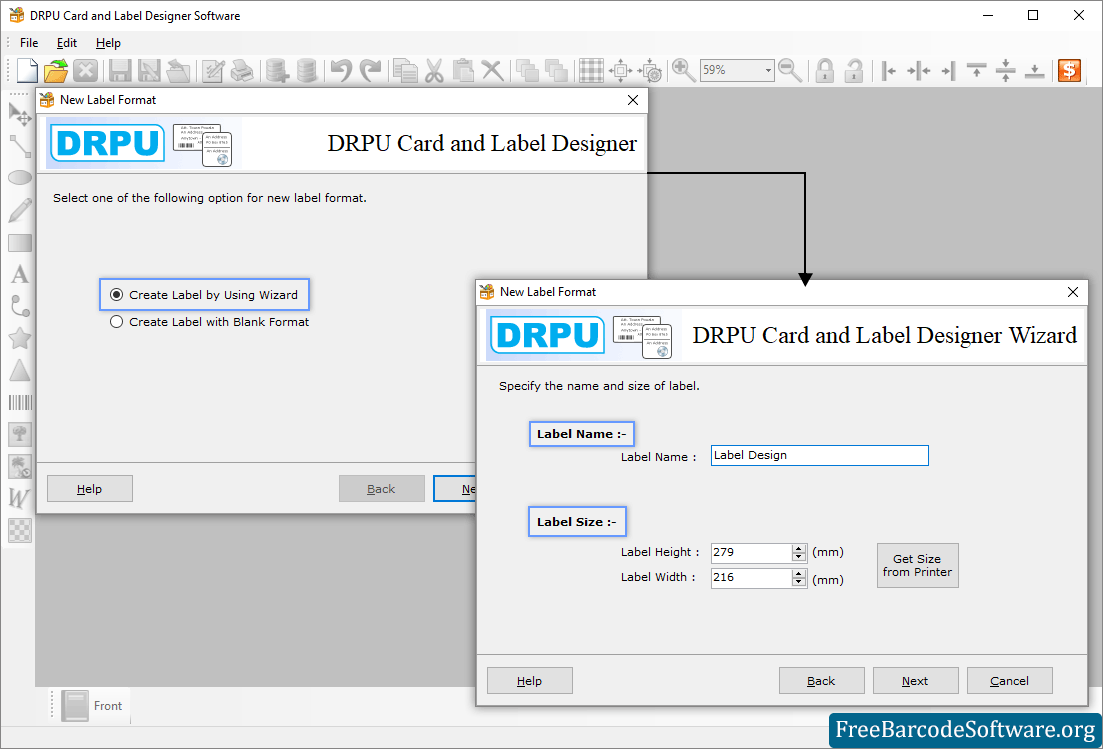Increase Label Height with up spinner
Viewport: 1103px width, 749px height.
click(x=798, y=549)
